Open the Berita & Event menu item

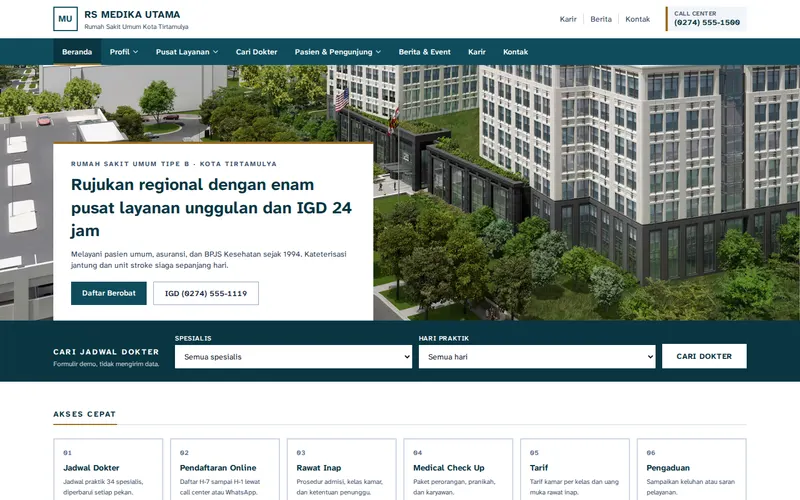(x=424, y=52)
